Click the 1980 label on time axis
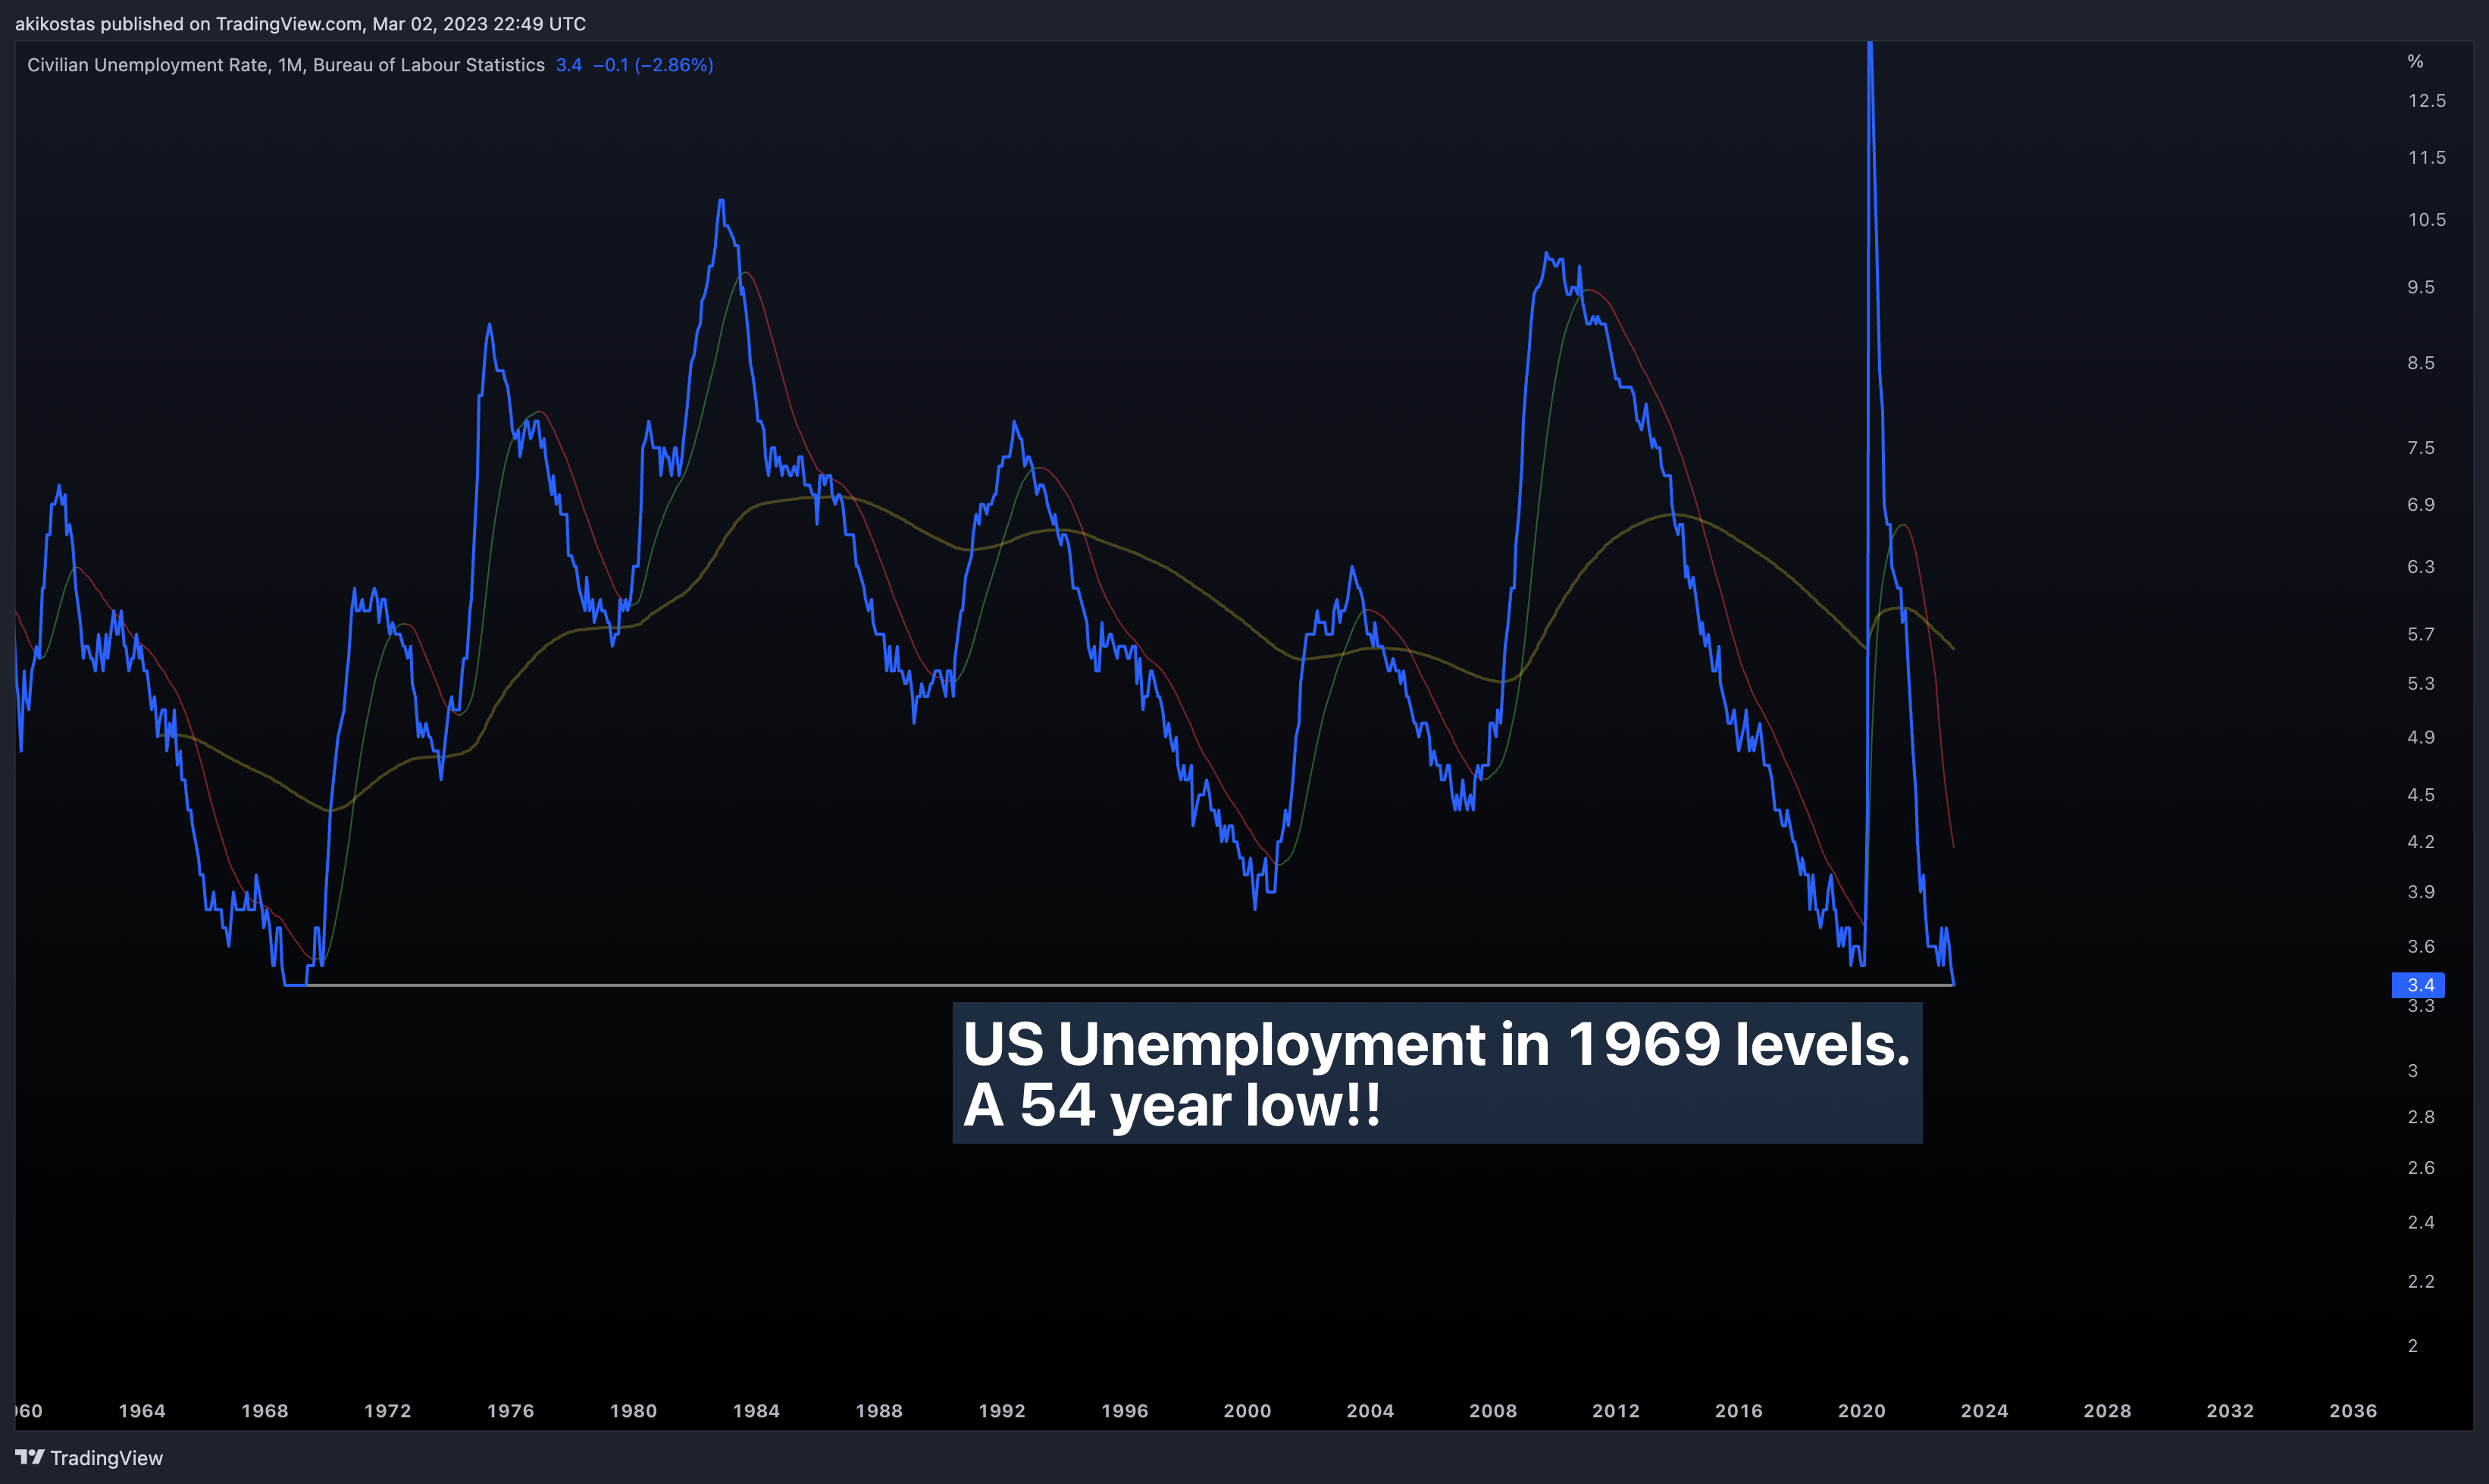Screen dimensions: 2489x1484 pos(634,1411)
